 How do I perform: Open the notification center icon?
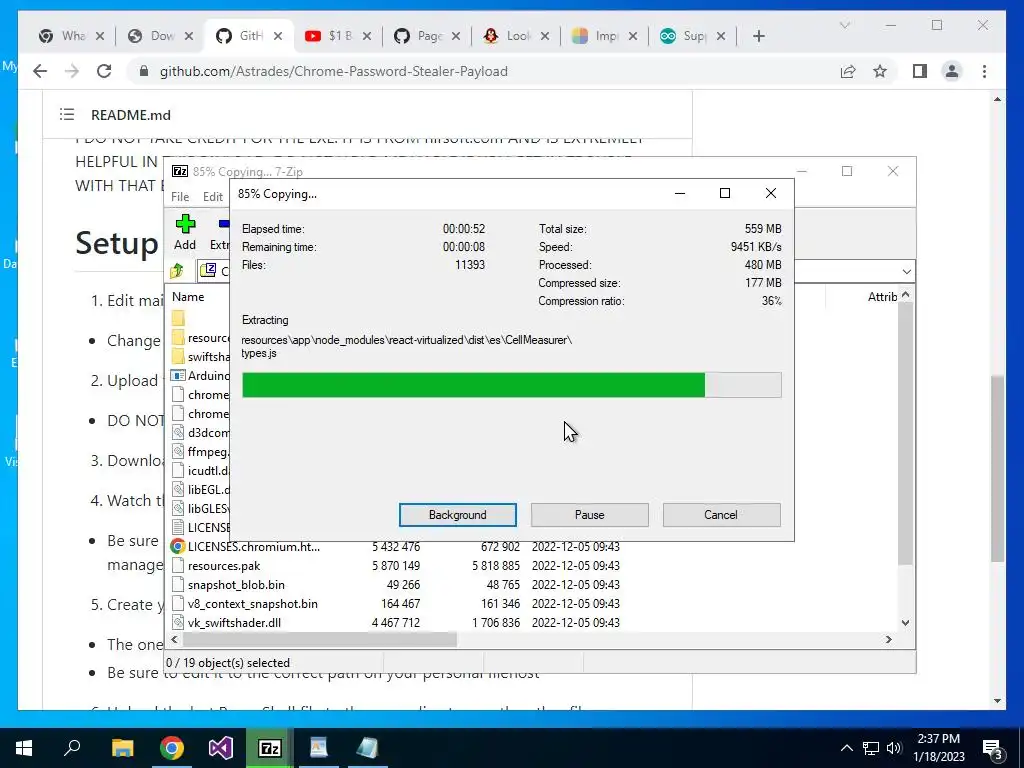[x=994, y=748]
